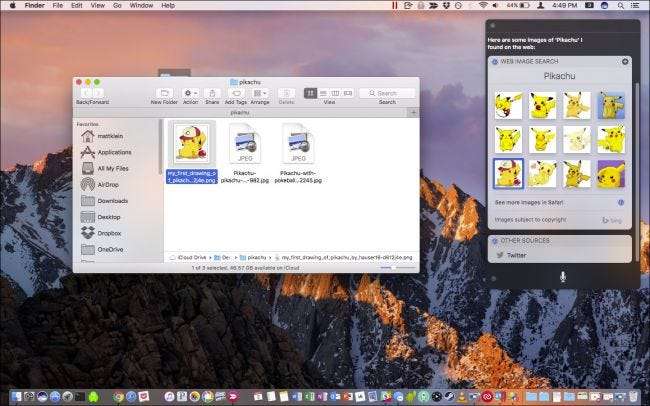Screen dimensions: 650x406
Task: Open Google Chrome from the Dock
Action: pyautogui.click(x=119, y=397)
